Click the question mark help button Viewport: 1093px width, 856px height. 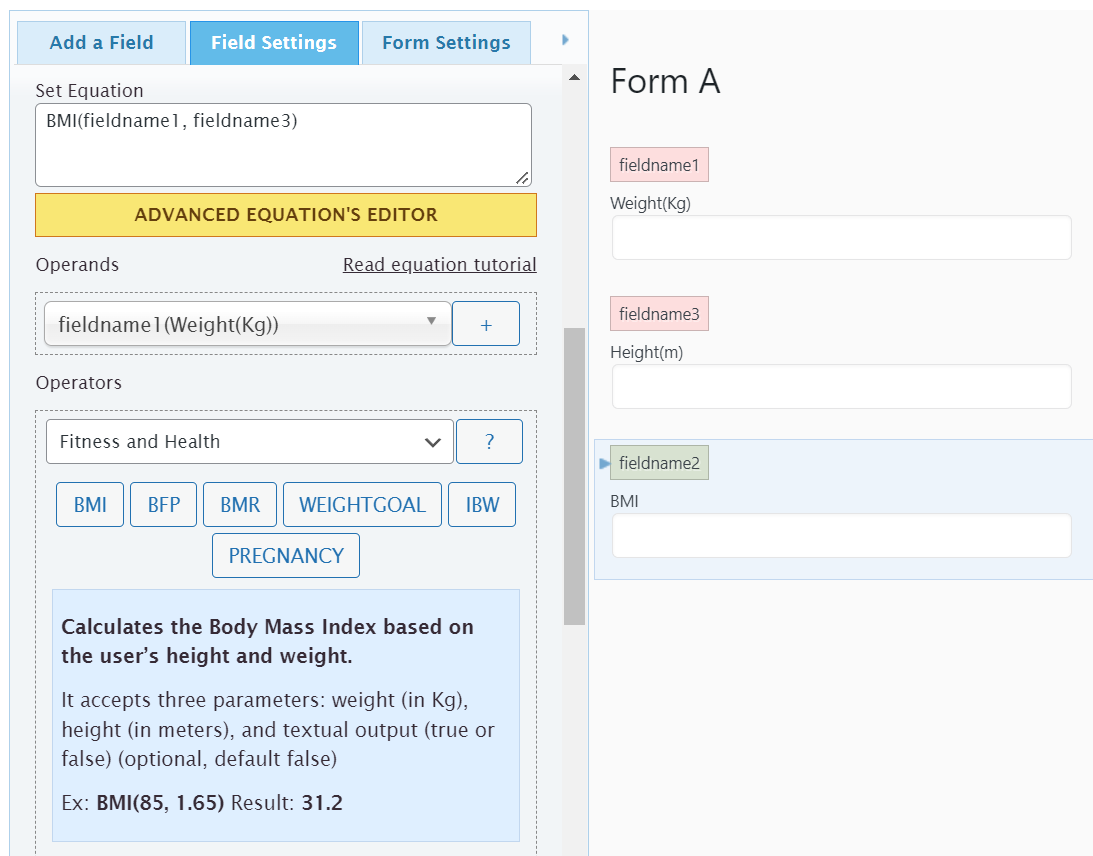coord(489,442)
